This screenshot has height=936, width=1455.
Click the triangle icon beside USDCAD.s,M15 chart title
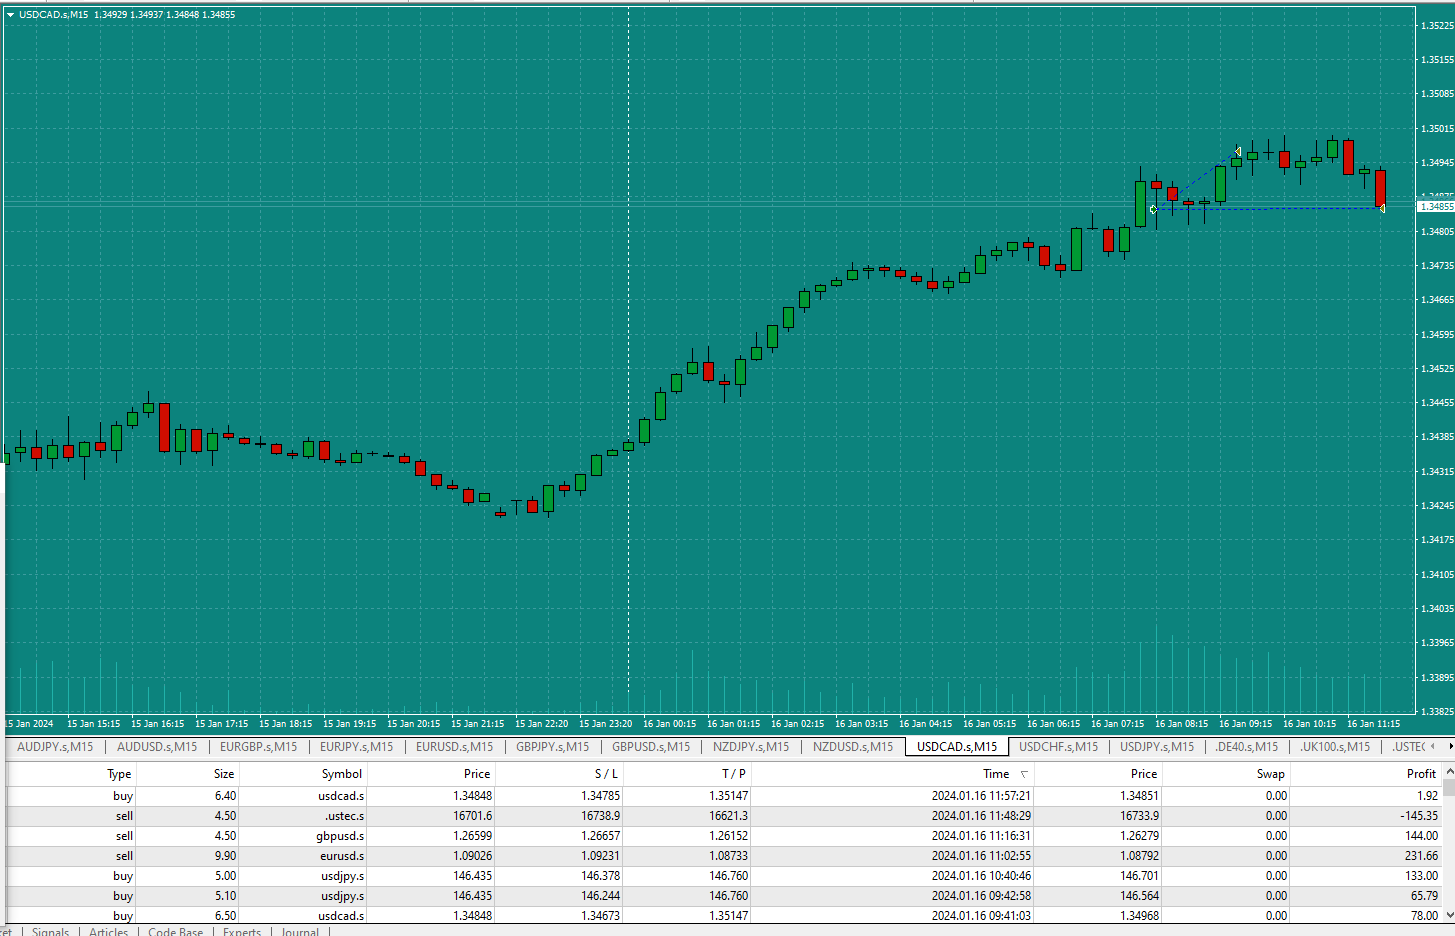click(10, 15)
